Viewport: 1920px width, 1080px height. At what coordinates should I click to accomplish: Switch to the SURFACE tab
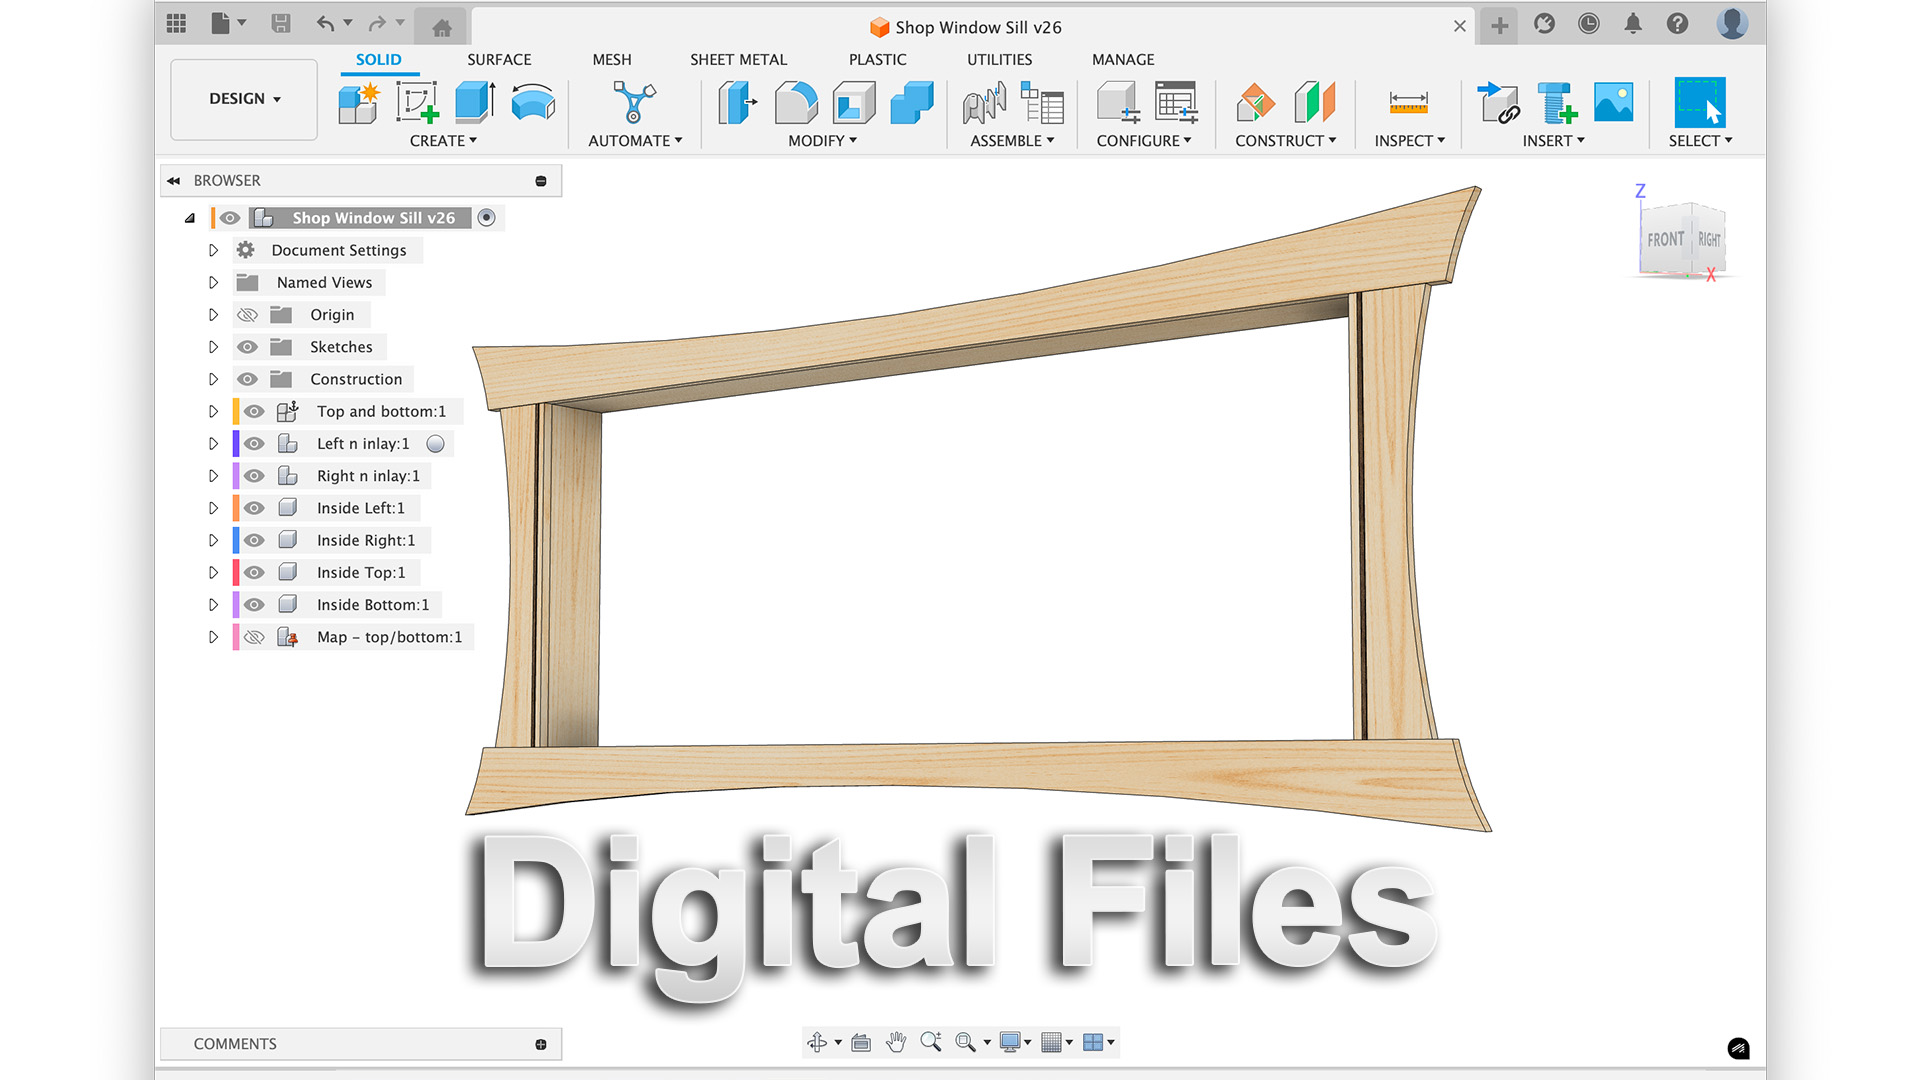click(x=499, y=60)
